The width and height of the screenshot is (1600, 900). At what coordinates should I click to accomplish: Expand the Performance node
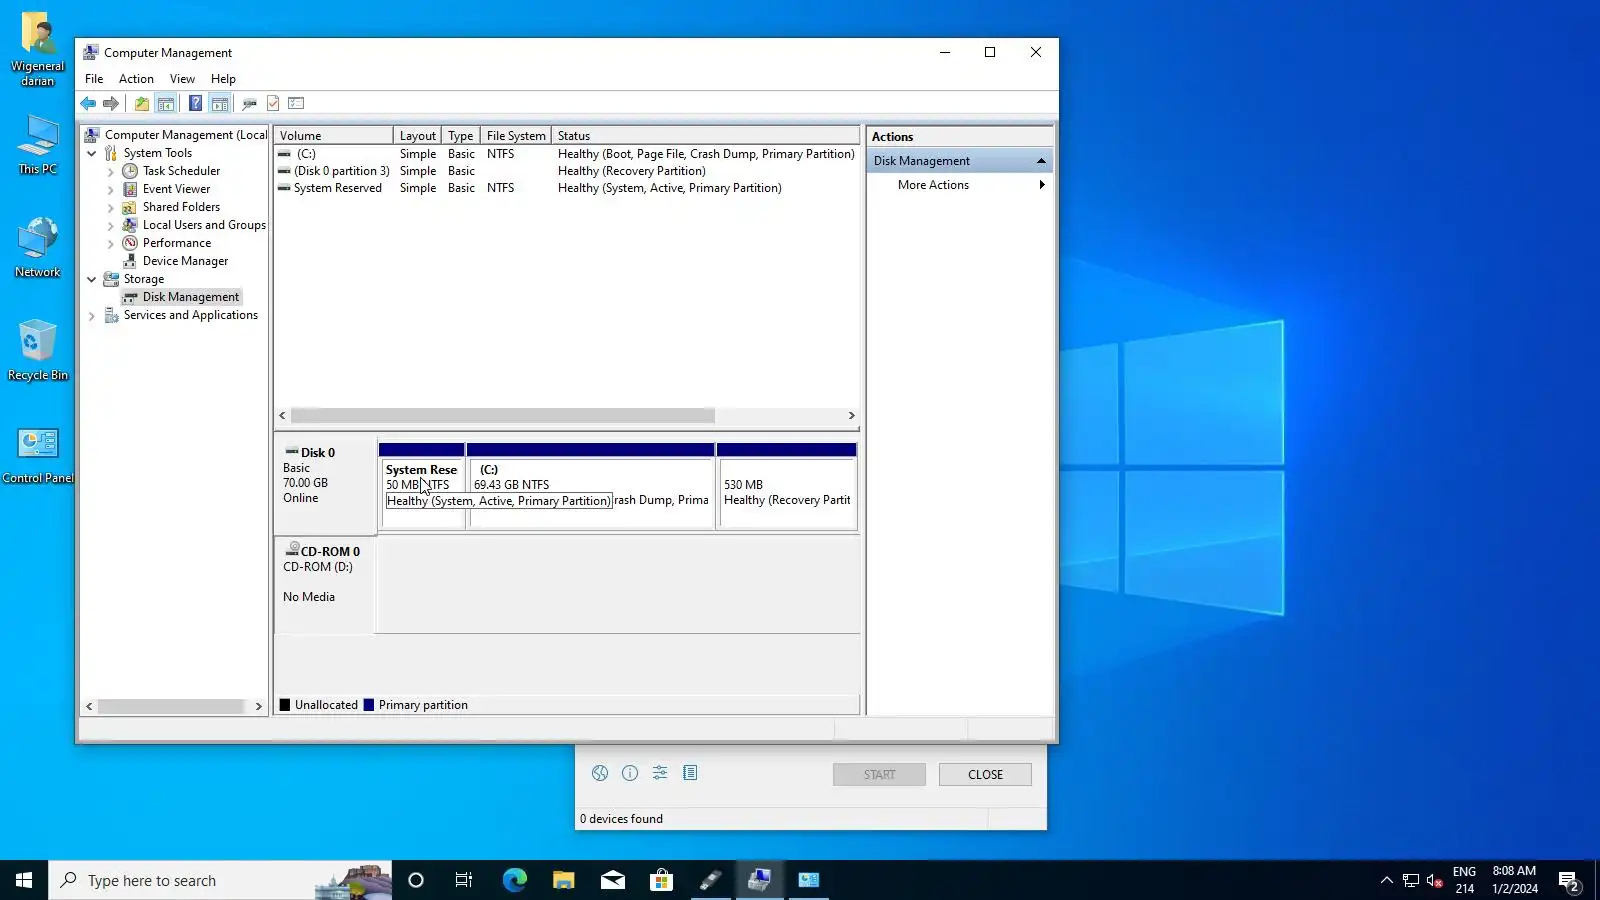(111, 243)
